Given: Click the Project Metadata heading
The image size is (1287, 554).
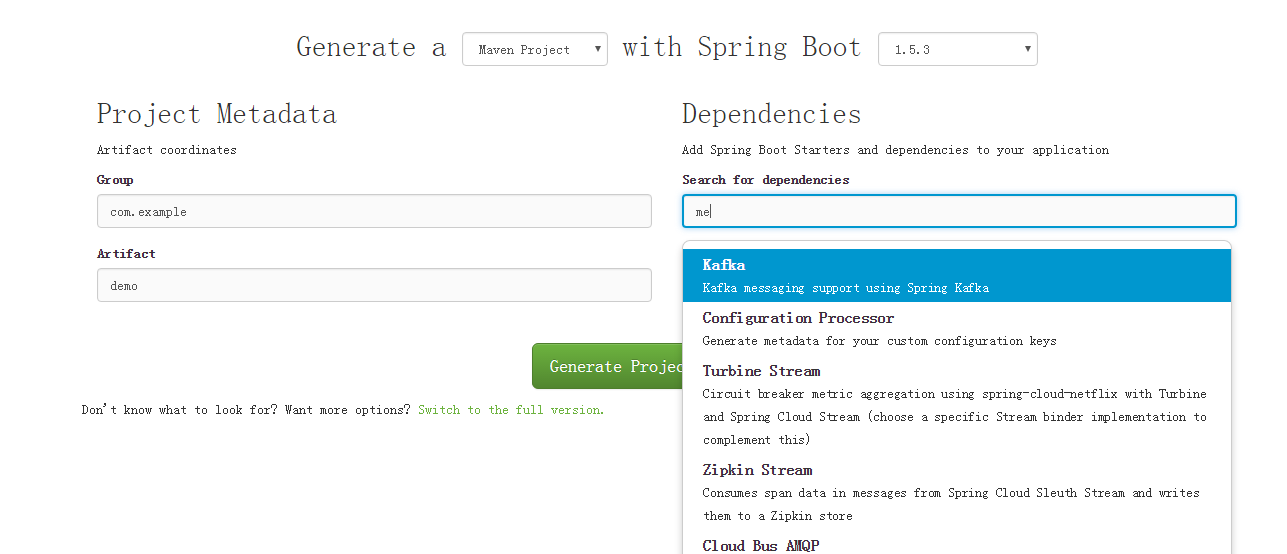Looking at the screenshot, I should [216, 114].
